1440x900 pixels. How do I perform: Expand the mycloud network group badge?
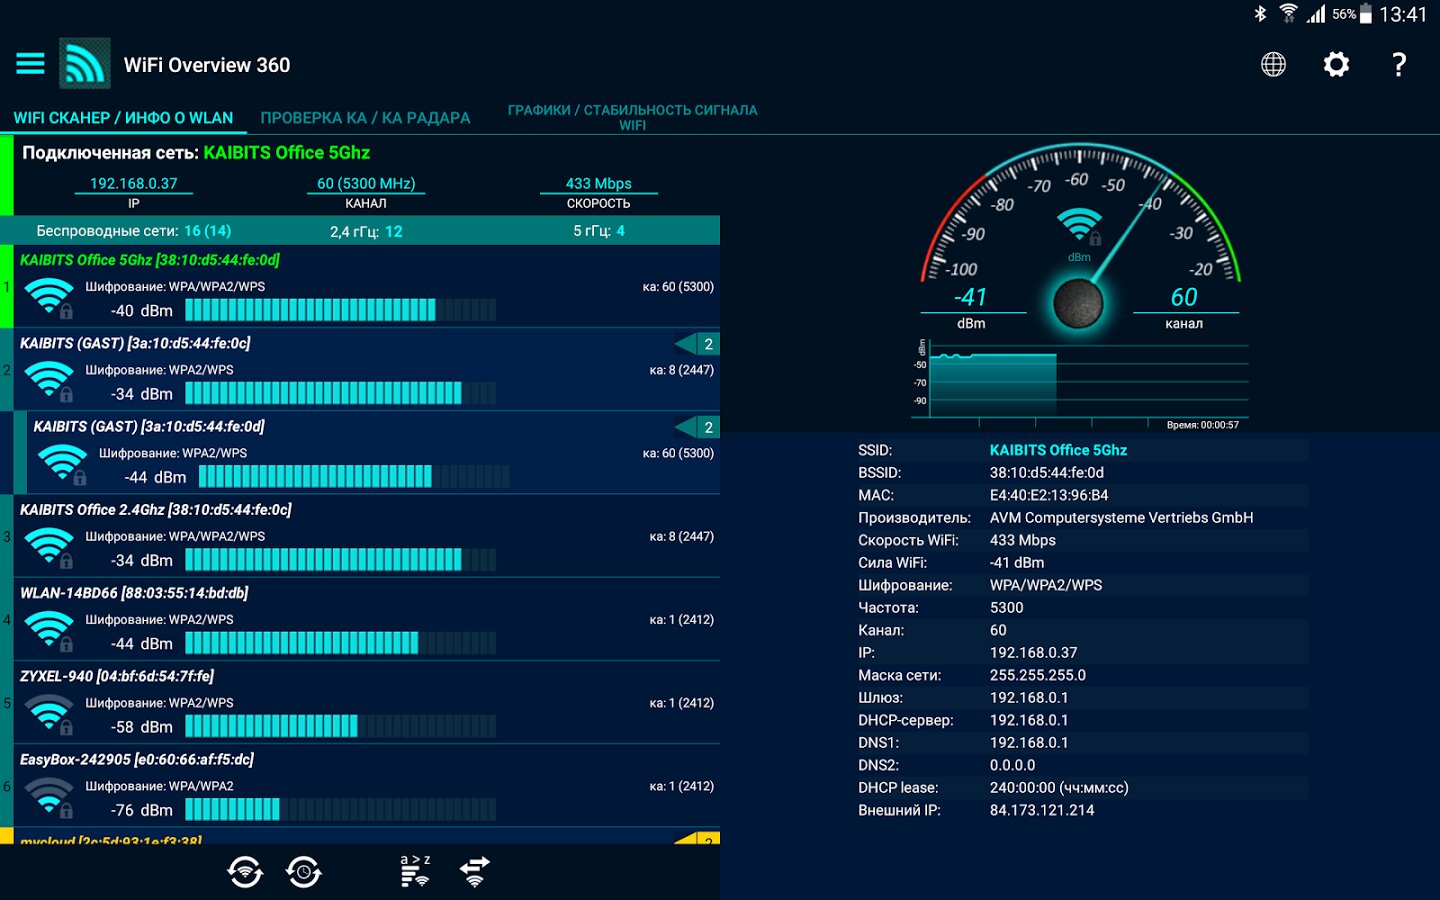699,839
